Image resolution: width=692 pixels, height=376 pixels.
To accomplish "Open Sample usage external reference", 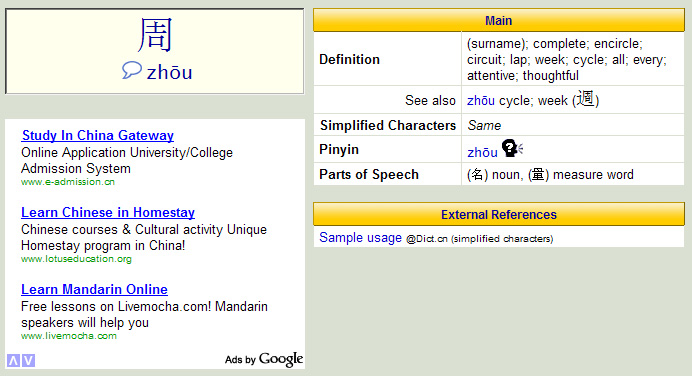I will tap(360, 237).
